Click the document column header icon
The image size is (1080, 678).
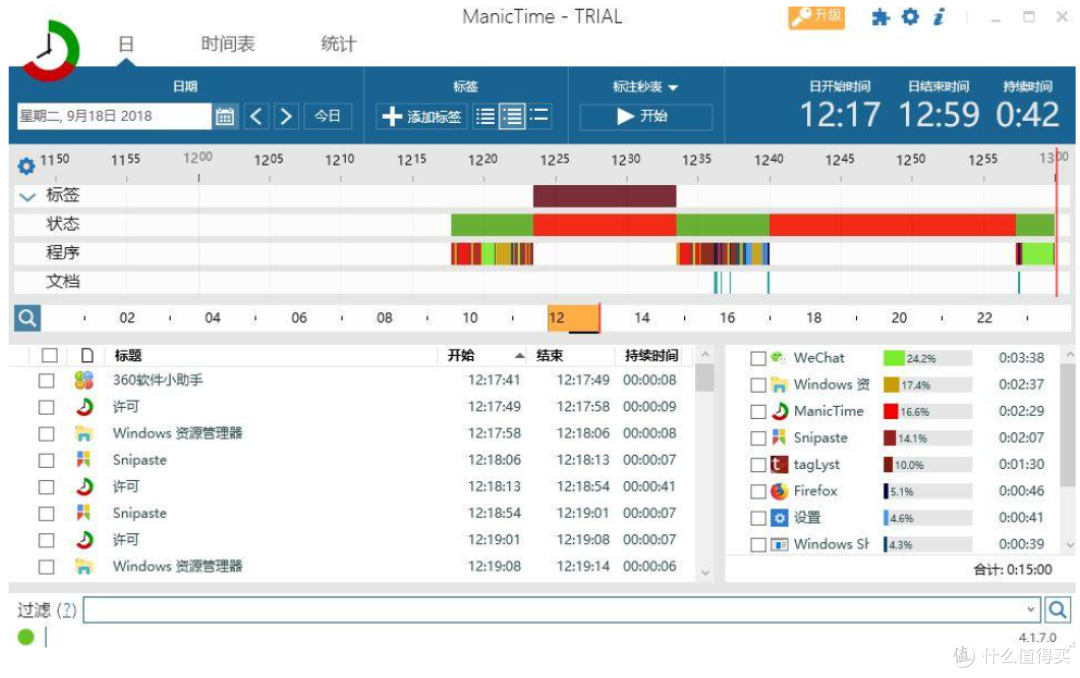tap(87, 356)
